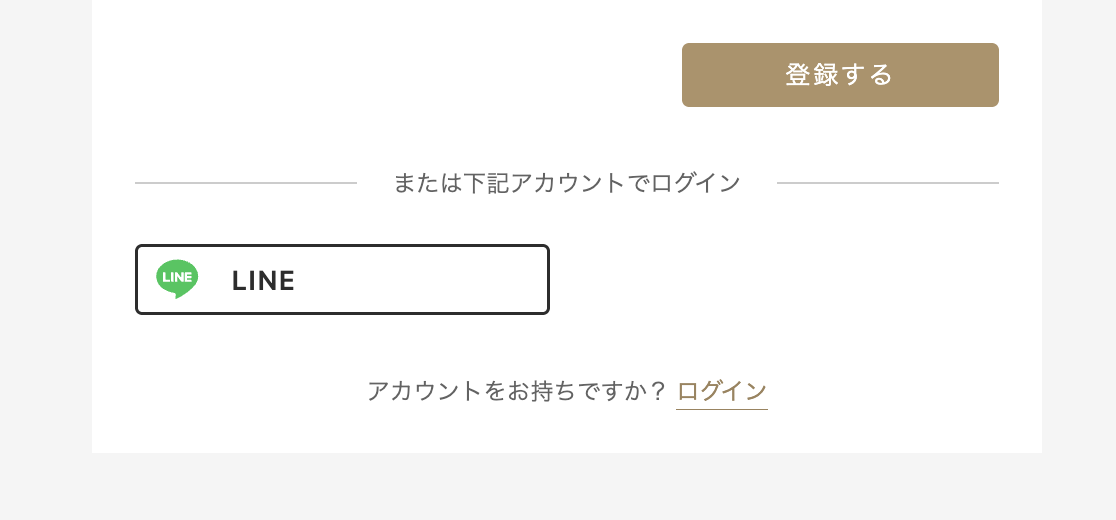Open the ログイン login link
1116x520 pixels.
(x=722, y=391)
